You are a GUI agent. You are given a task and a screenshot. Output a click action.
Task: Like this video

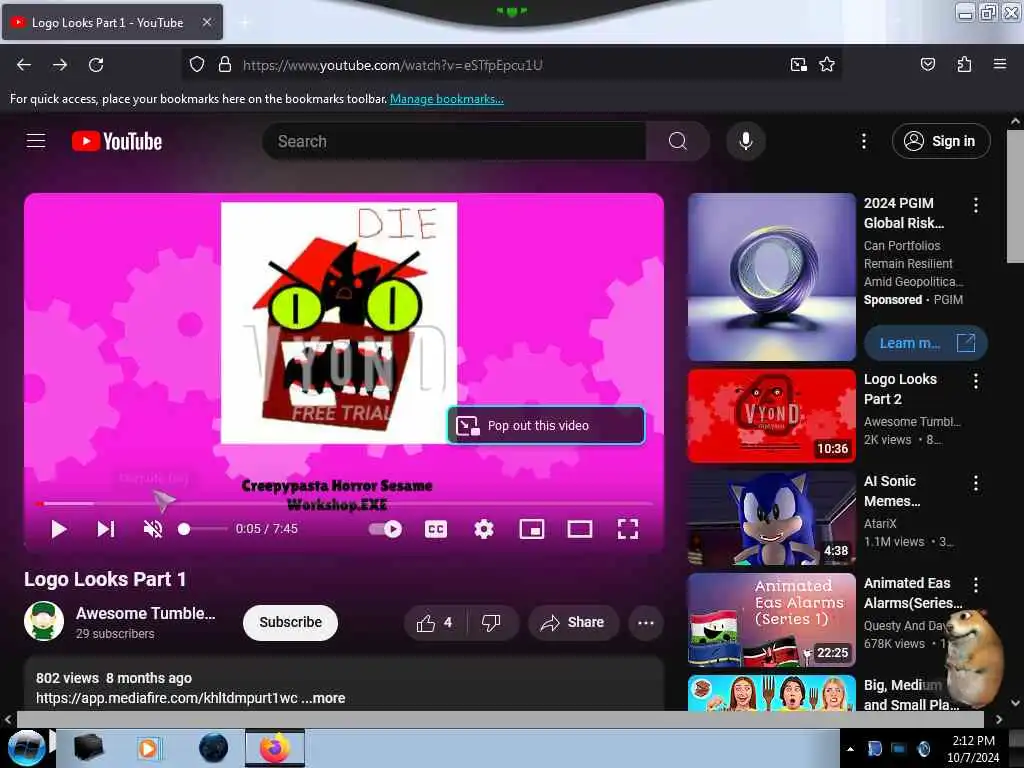(434, 623)
